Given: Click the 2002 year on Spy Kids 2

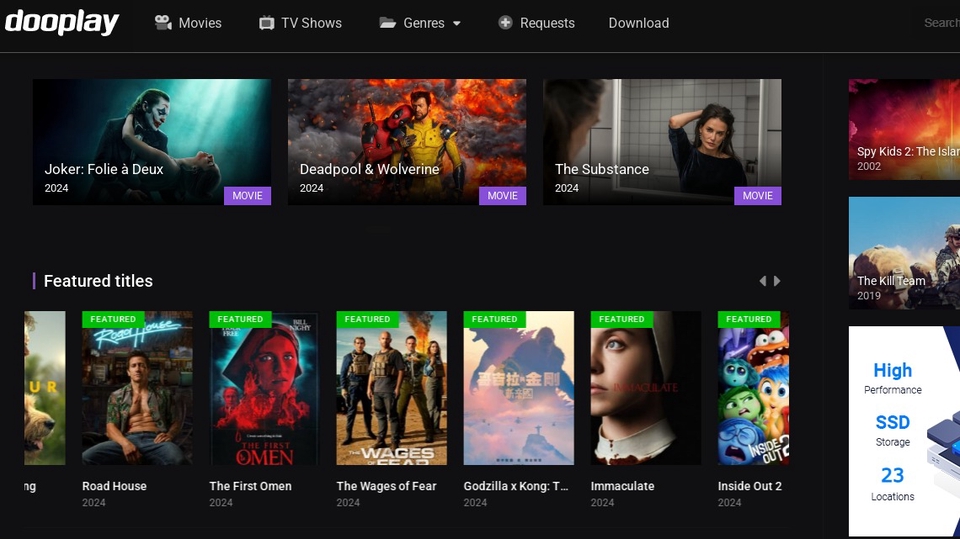Looking at the screenshot, I should point(869,167).
